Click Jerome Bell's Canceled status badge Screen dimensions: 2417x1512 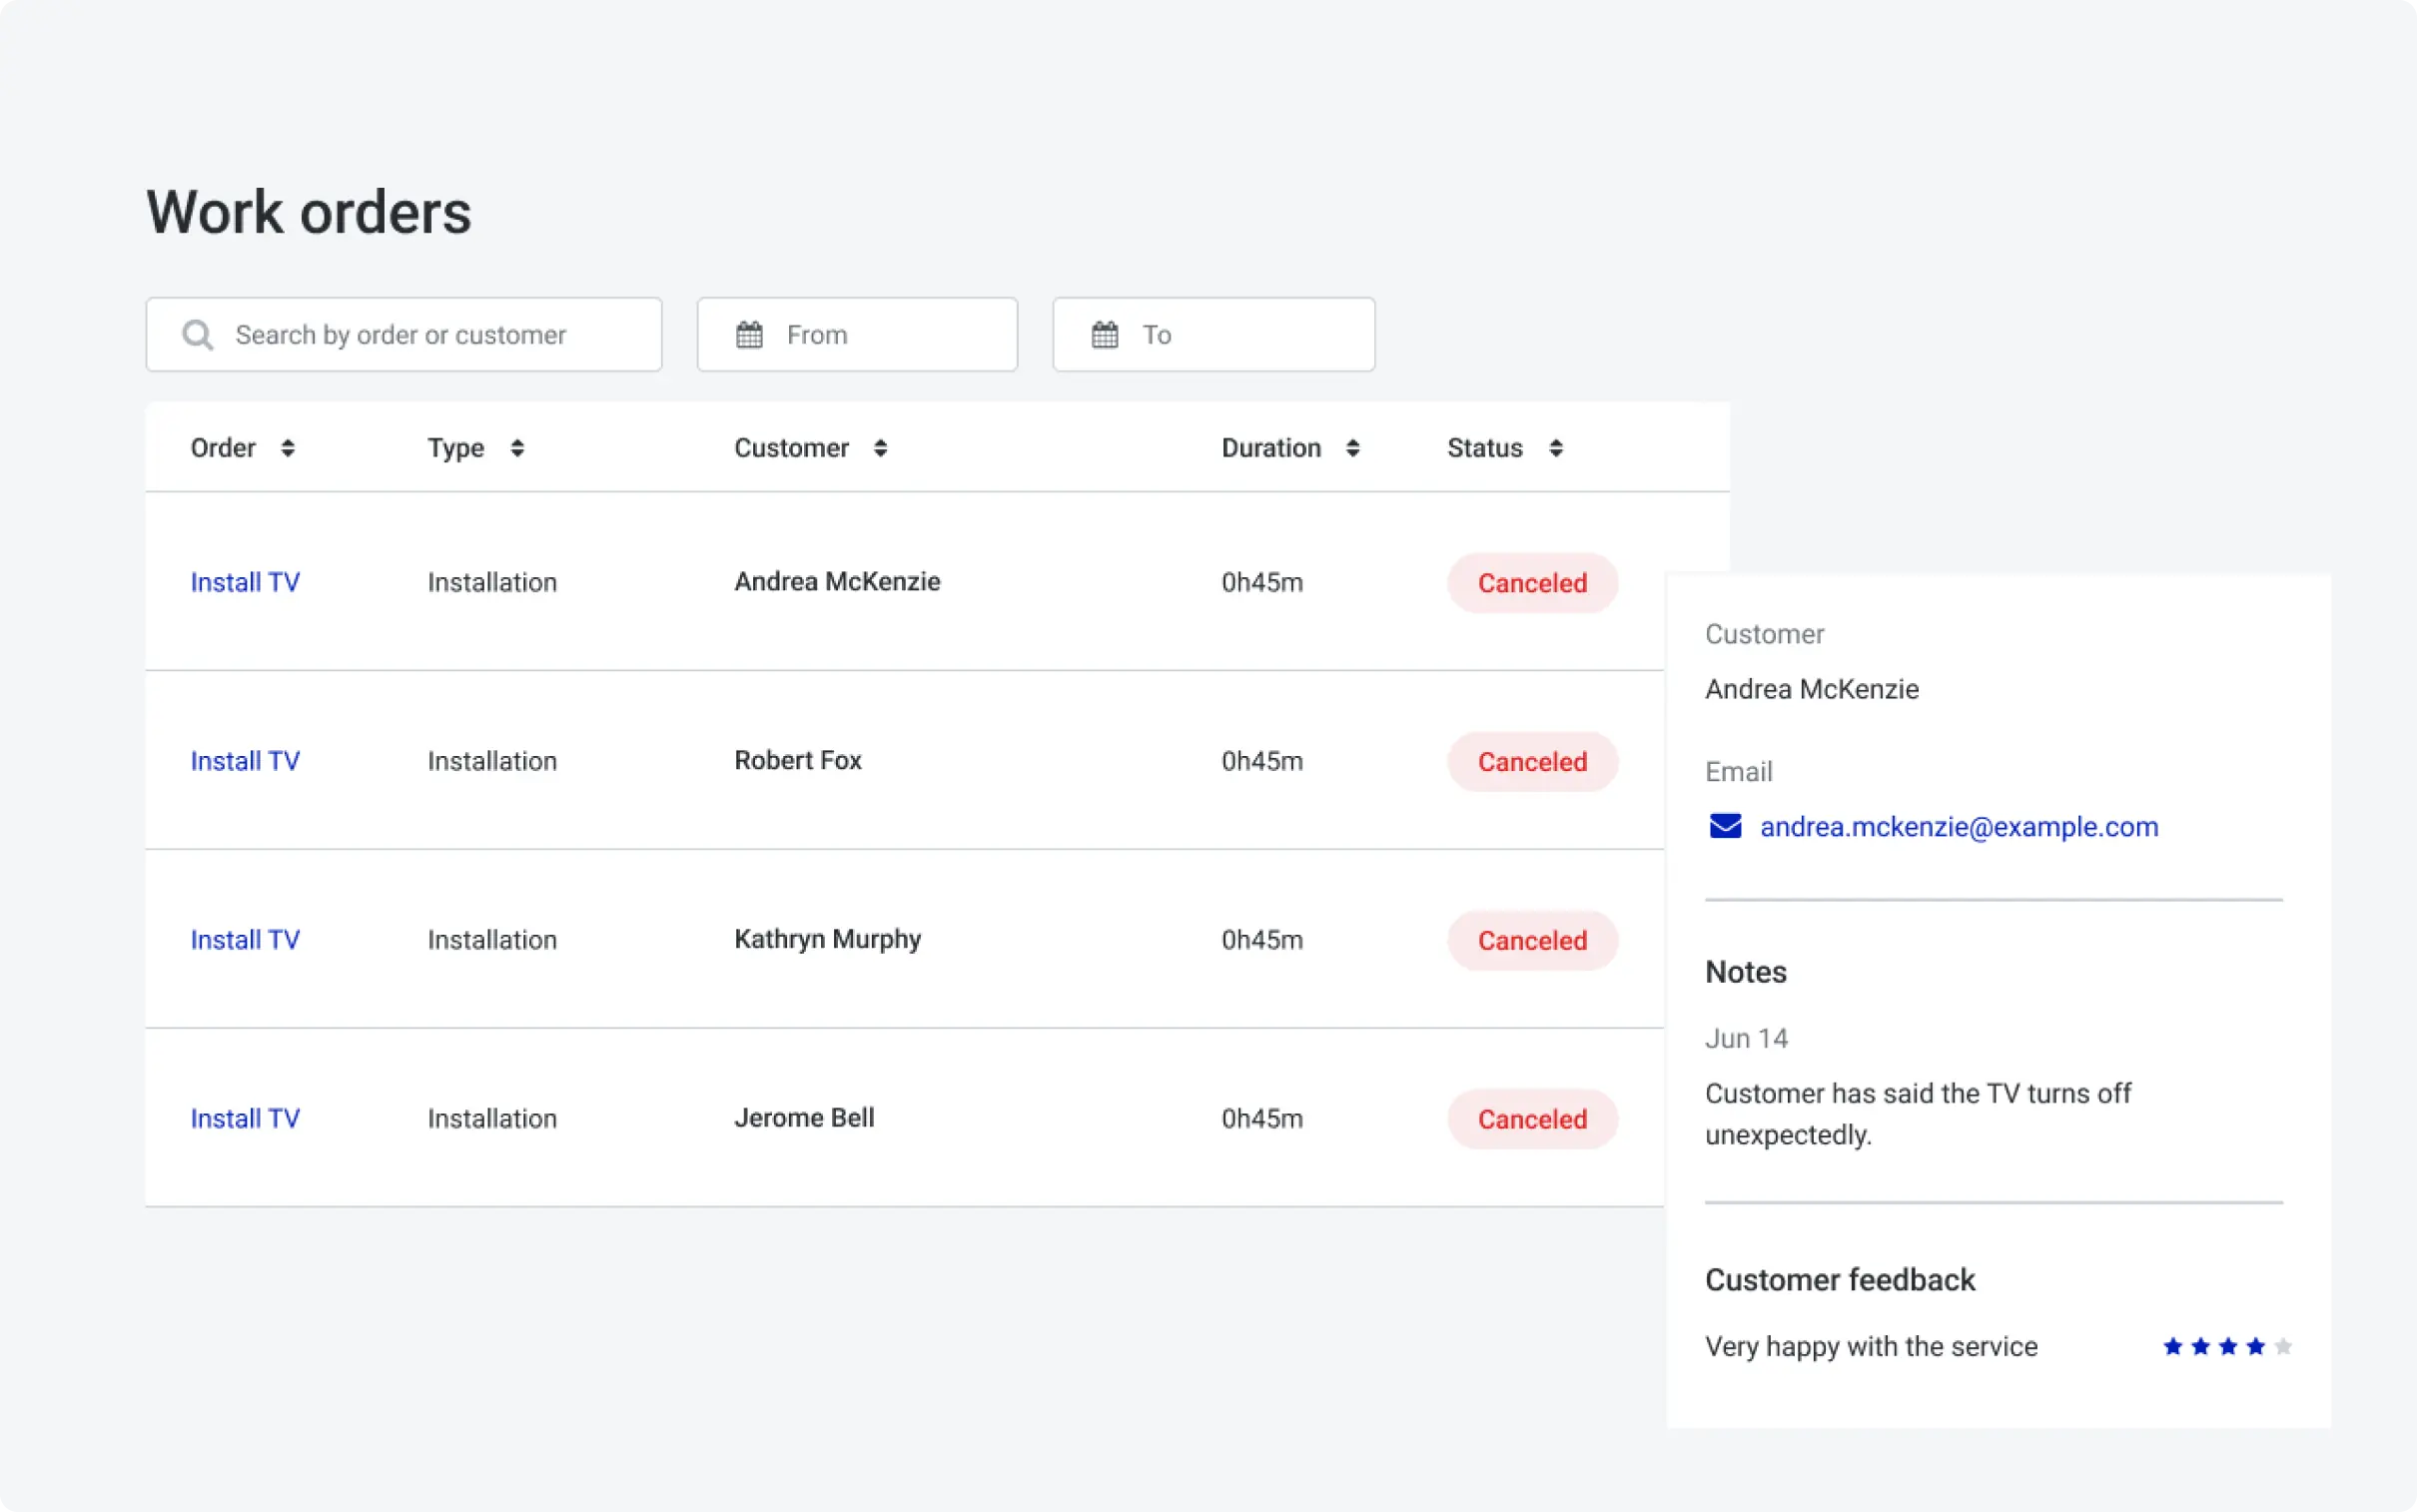[1532, 1119]
